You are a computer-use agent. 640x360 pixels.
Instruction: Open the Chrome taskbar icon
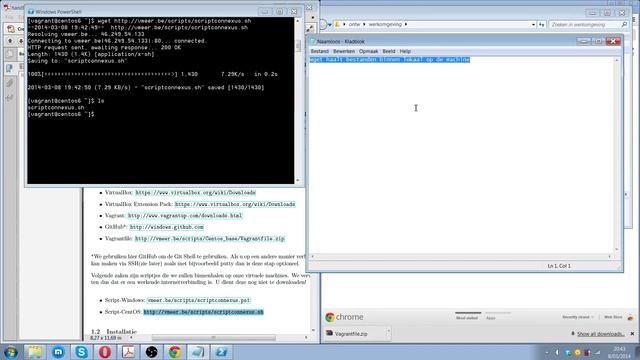click(175, 352)
